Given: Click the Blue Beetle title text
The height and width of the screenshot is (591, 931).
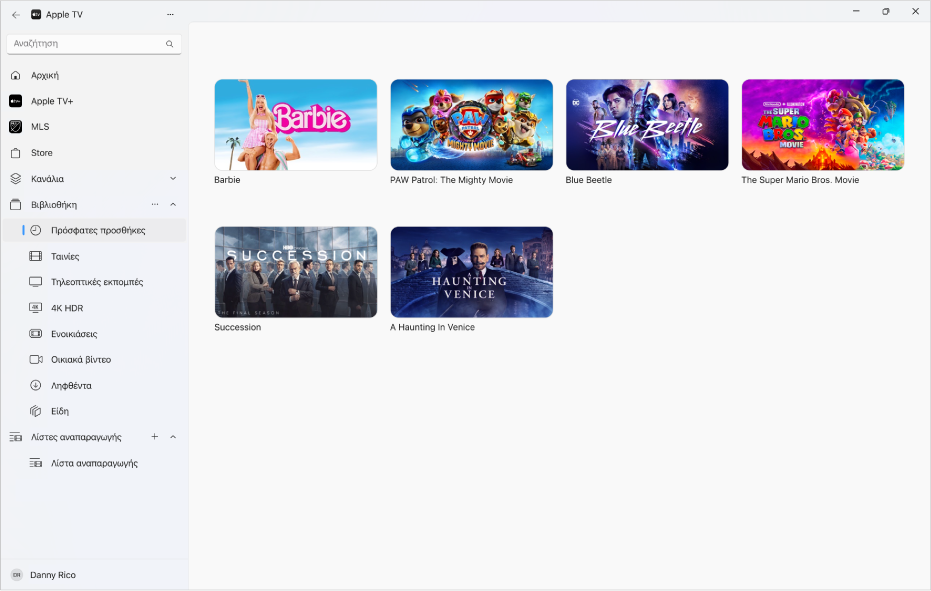Looking at the screenshot, I should point(588,180).
